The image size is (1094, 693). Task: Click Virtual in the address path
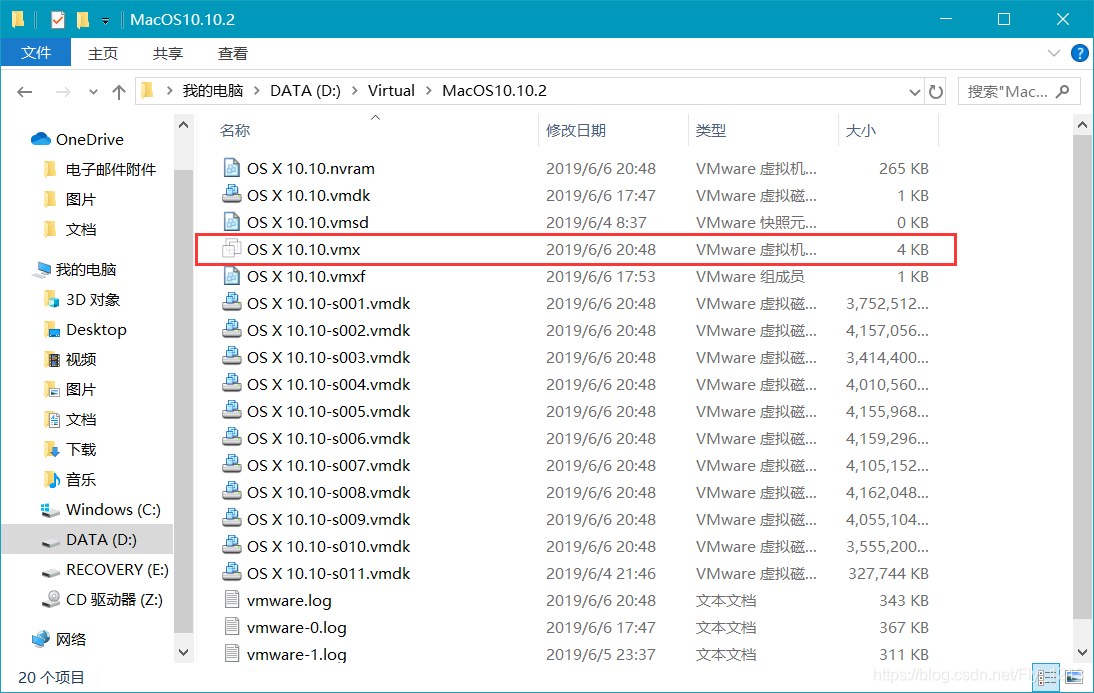pos(391,91)
